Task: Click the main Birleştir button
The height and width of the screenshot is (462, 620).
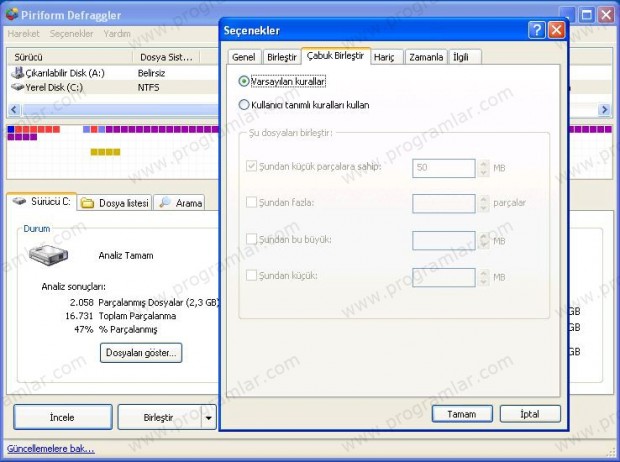Action: [159, 417]
